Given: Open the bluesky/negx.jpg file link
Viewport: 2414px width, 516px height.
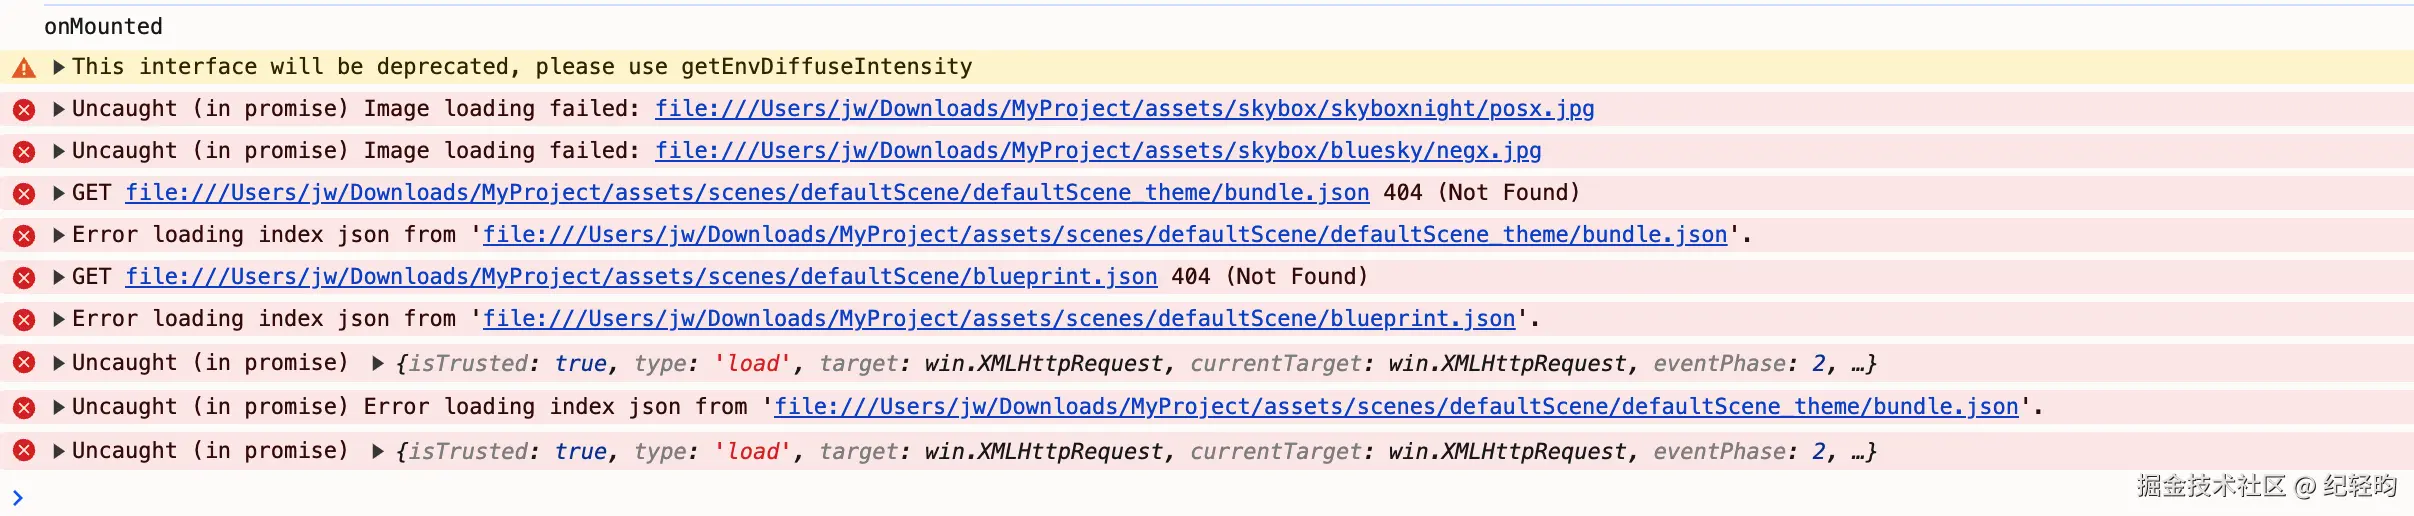Looking at the screenshot, I should pos(1097,151).
